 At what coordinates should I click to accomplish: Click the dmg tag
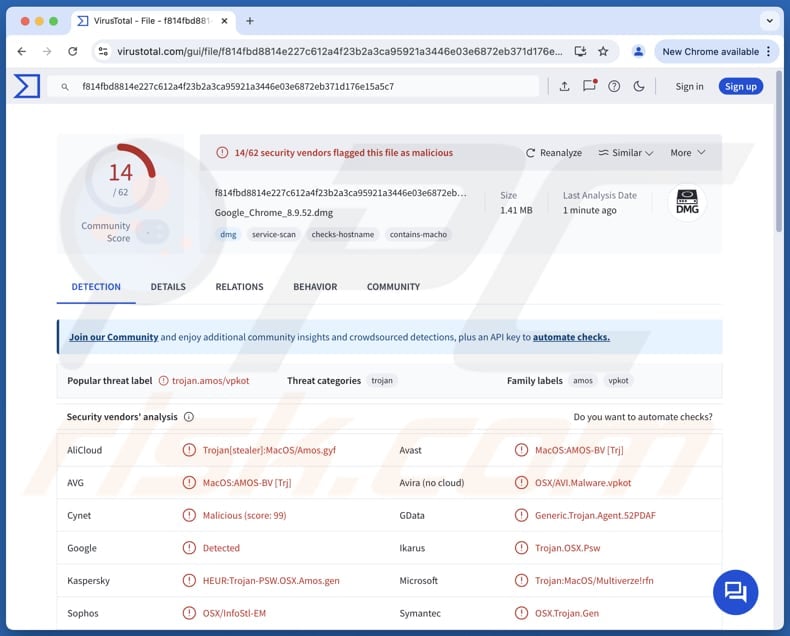coord(228,234)
